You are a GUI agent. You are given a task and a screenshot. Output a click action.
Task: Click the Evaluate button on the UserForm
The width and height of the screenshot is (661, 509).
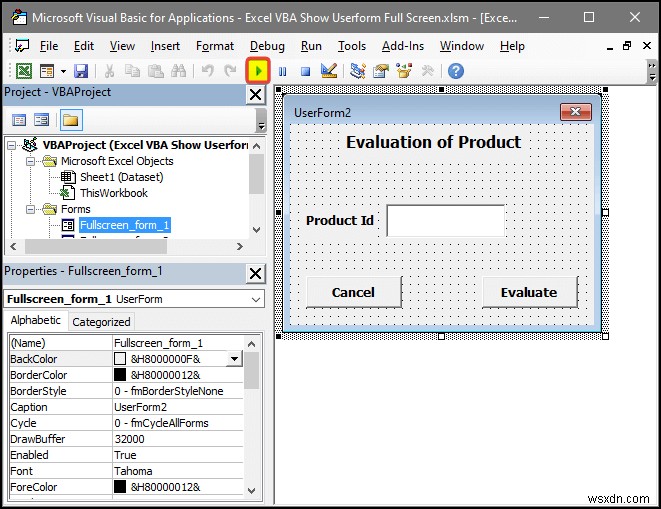coord(529,292)
